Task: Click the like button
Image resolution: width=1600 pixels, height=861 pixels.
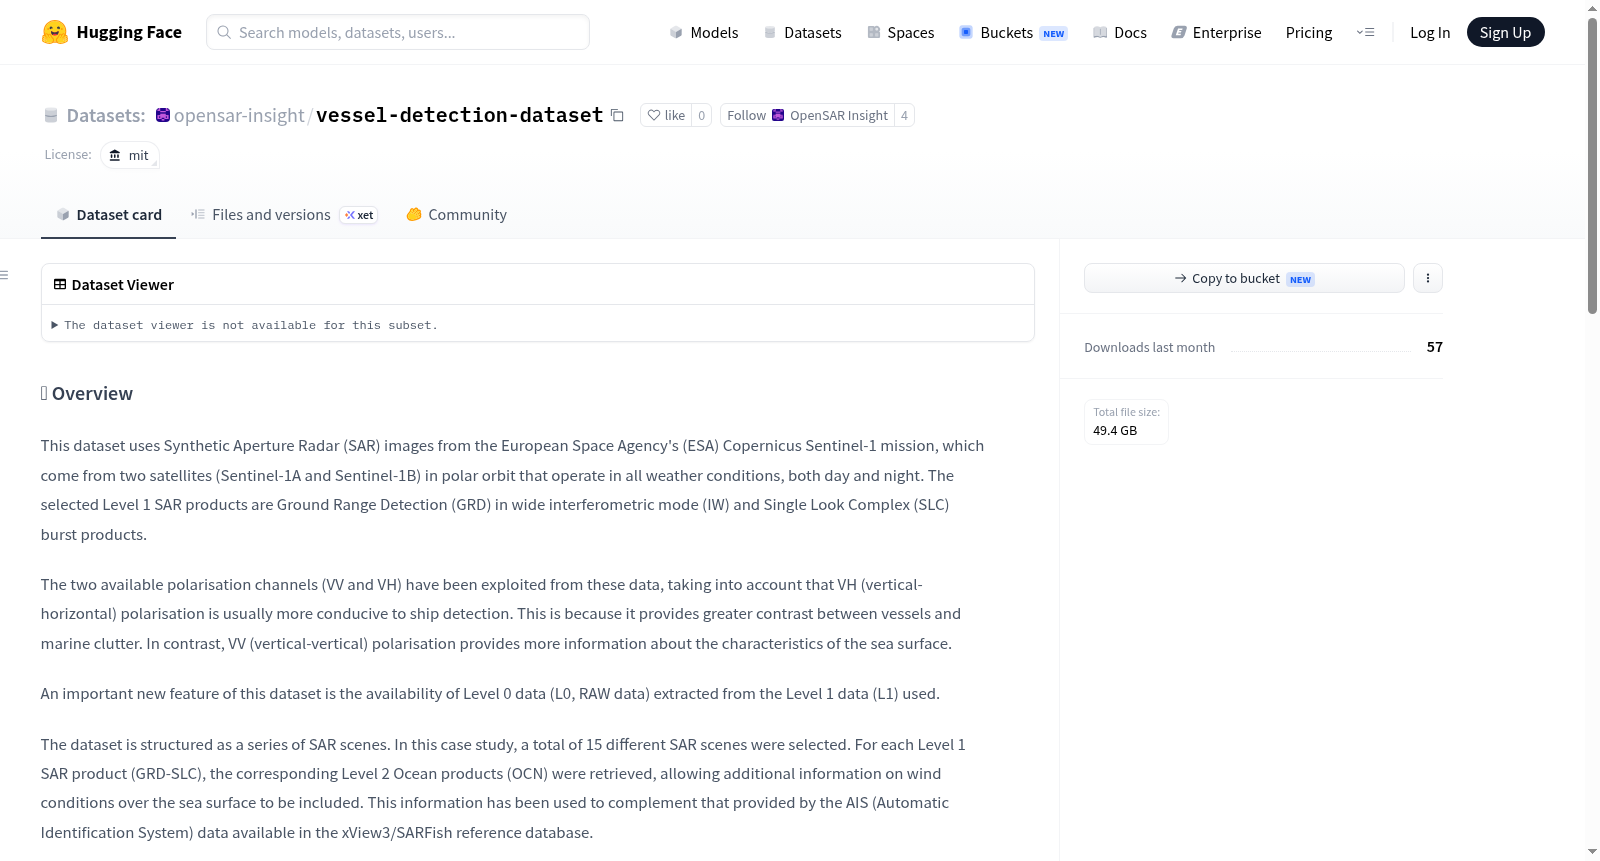Action: [666, 115]
